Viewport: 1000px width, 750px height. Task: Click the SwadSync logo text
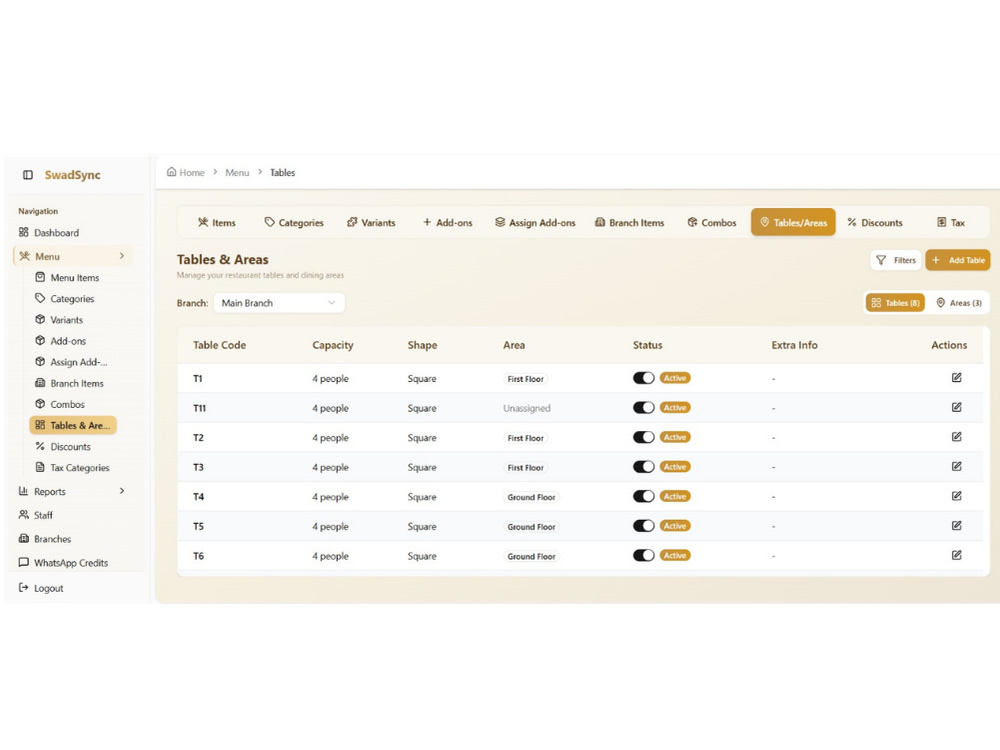(x=73, y=175)
